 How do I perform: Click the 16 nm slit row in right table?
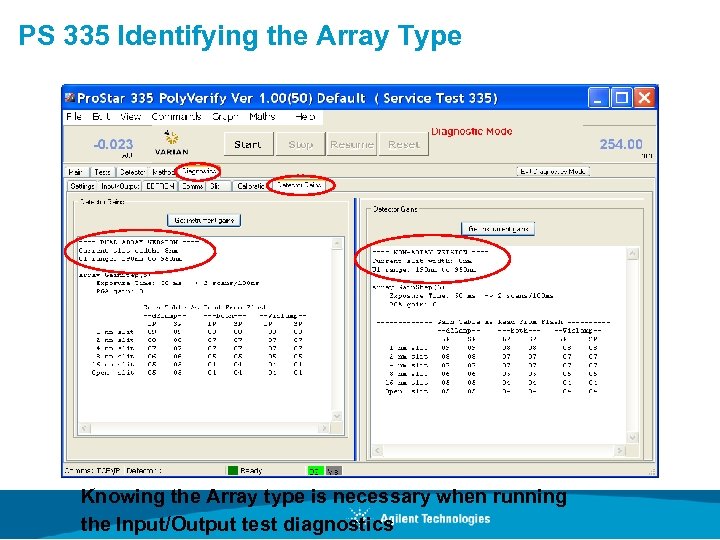pyautogui.click(x=493, y=382)
